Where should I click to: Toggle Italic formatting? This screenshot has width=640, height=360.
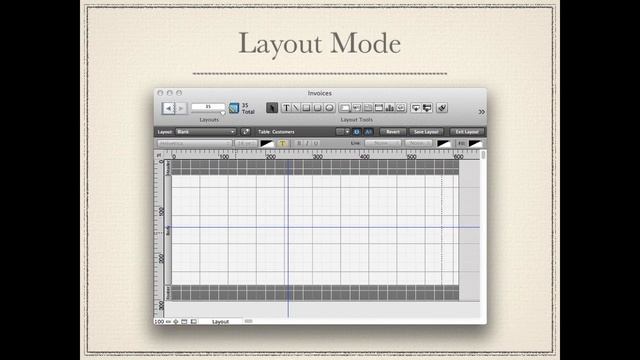click(307, 143)
